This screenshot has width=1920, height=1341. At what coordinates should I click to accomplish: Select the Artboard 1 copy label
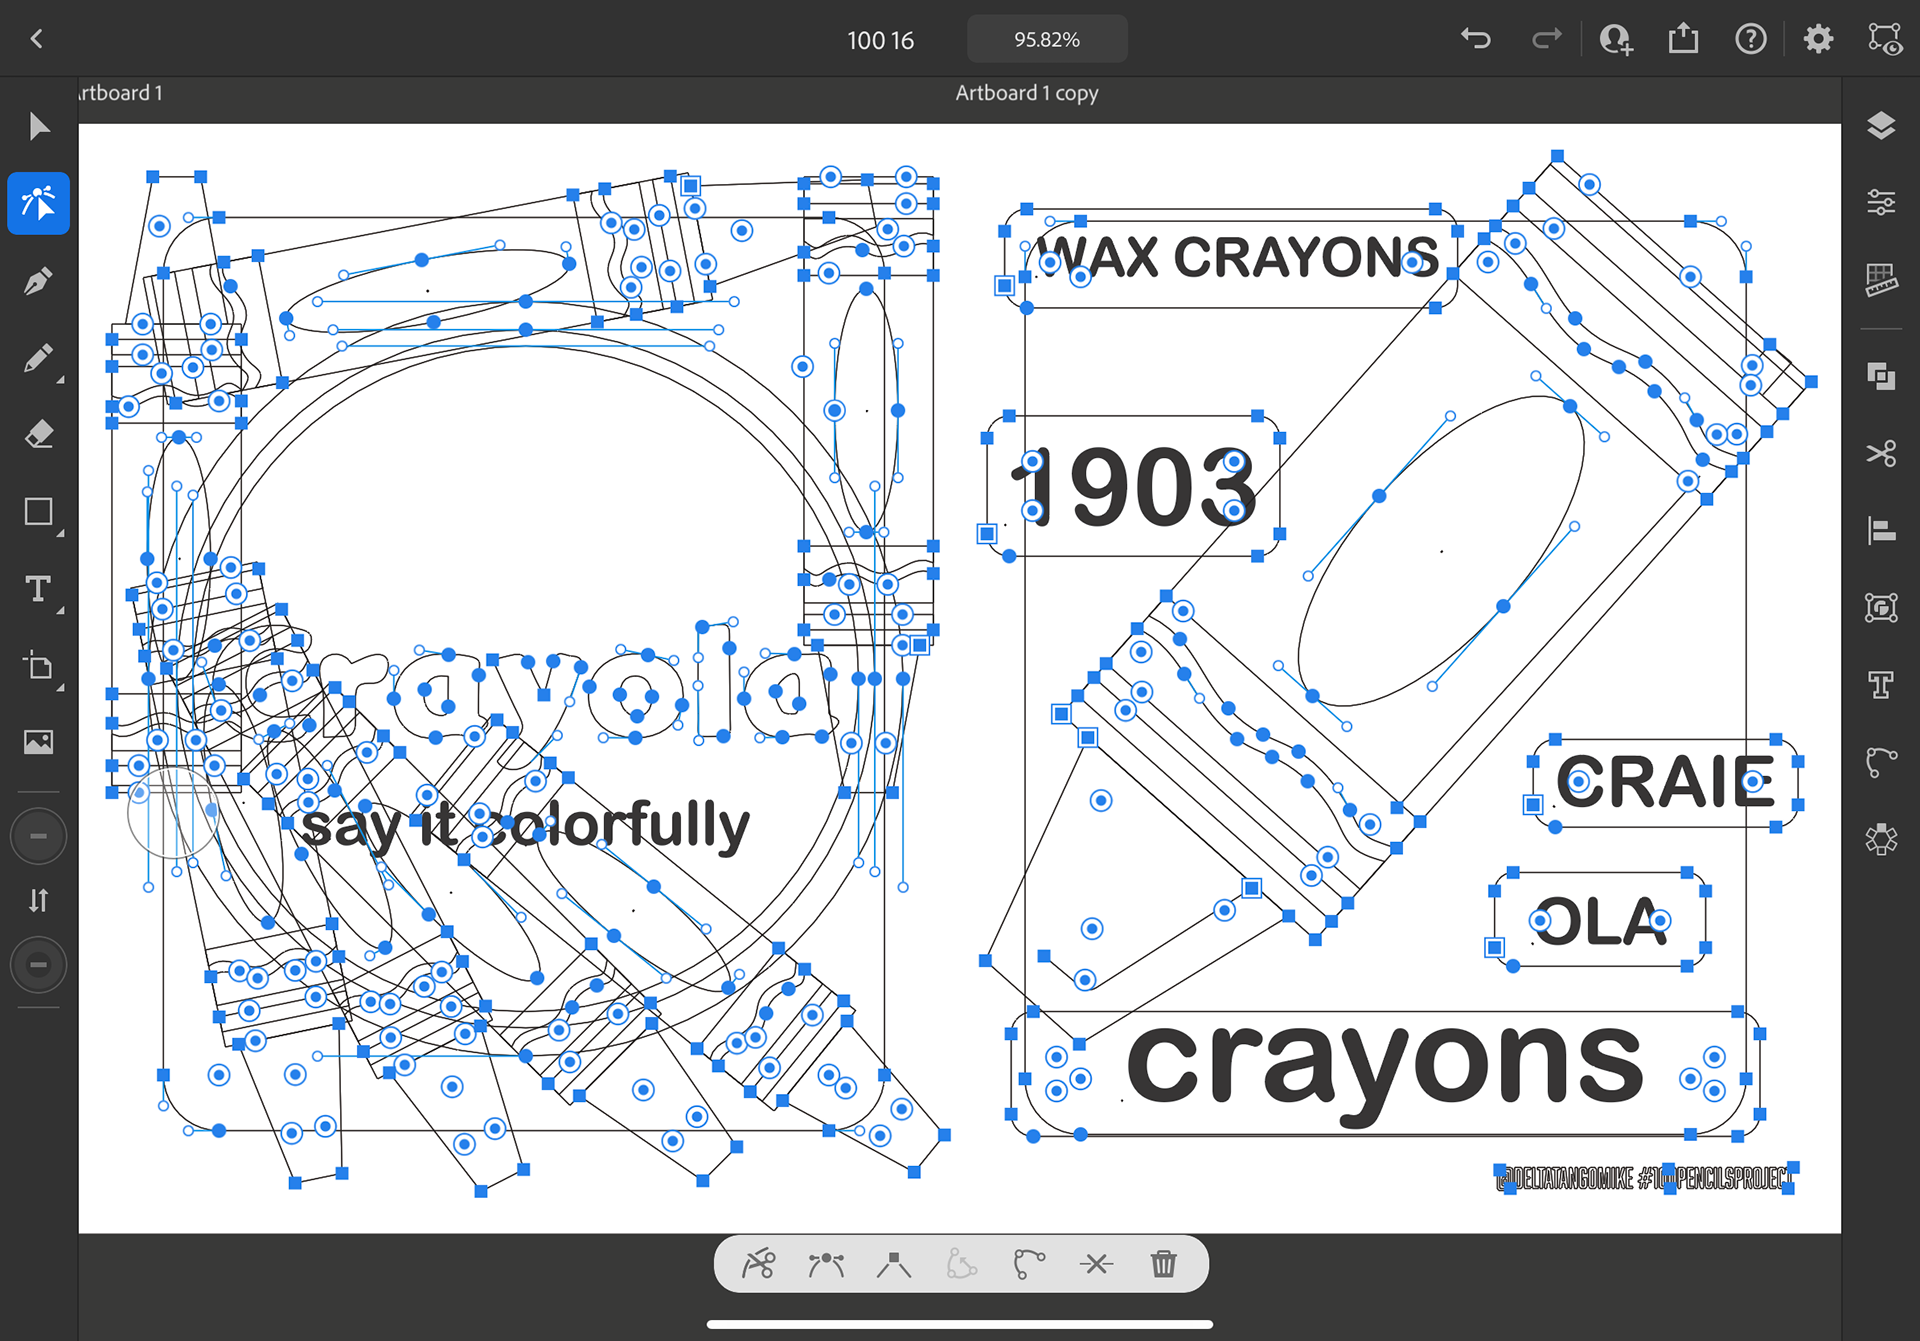1026,93
